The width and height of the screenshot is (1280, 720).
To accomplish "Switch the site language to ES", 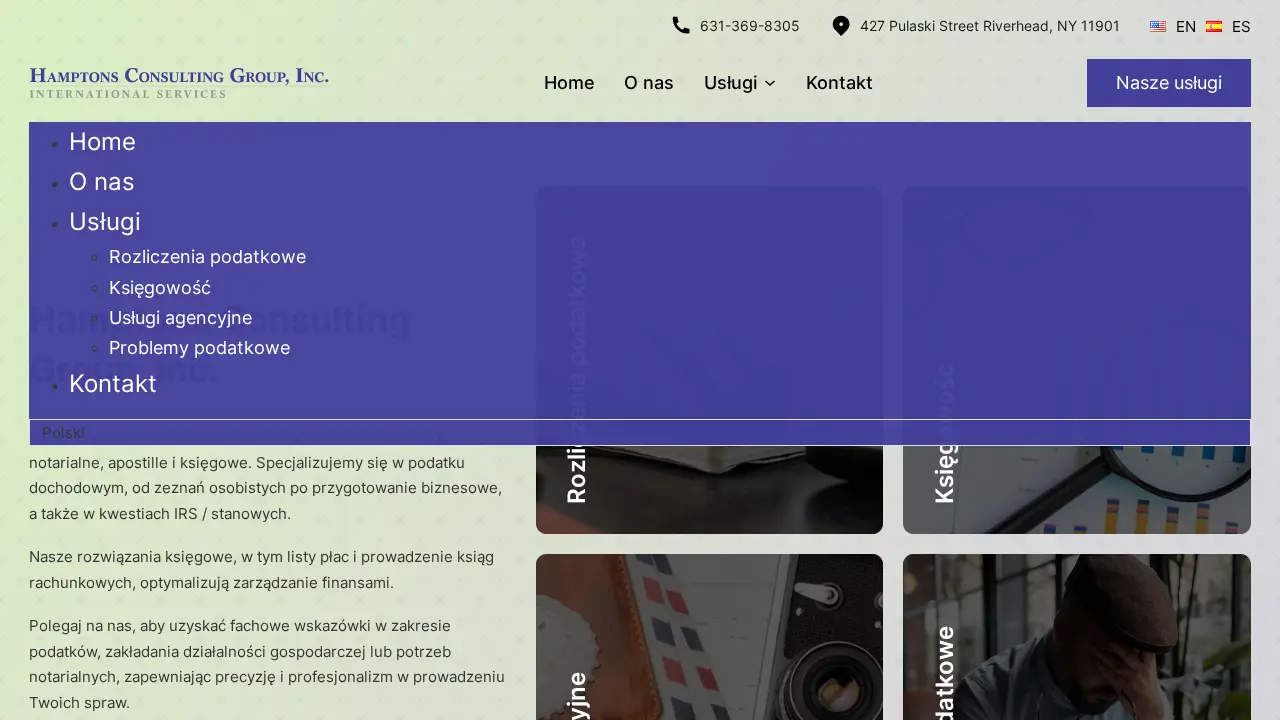I will pyautogui.click(x=1241, y=27).
